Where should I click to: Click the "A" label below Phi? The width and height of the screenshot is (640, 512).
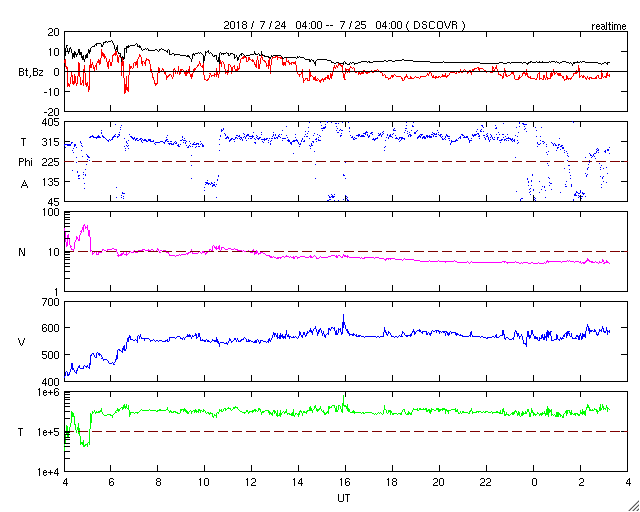(24, 185)
